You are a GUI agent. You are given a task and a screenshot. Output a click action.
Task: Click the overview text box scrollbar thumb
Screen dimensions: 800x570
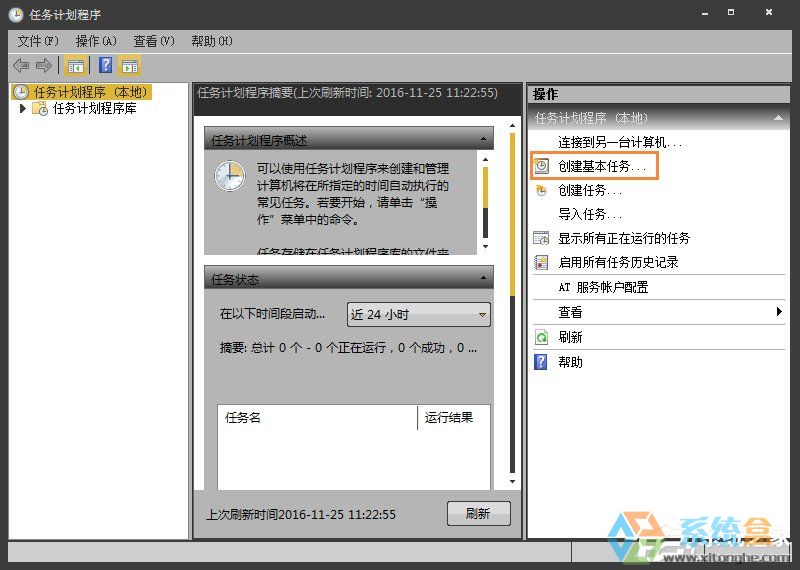point(485,188)
